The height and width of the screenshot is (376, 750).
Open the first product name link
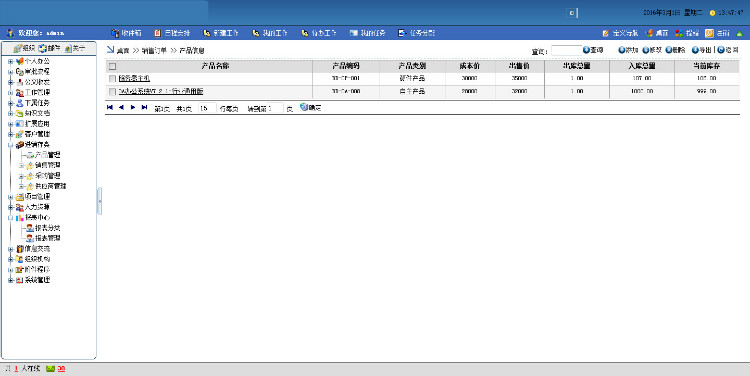point(134,78)
